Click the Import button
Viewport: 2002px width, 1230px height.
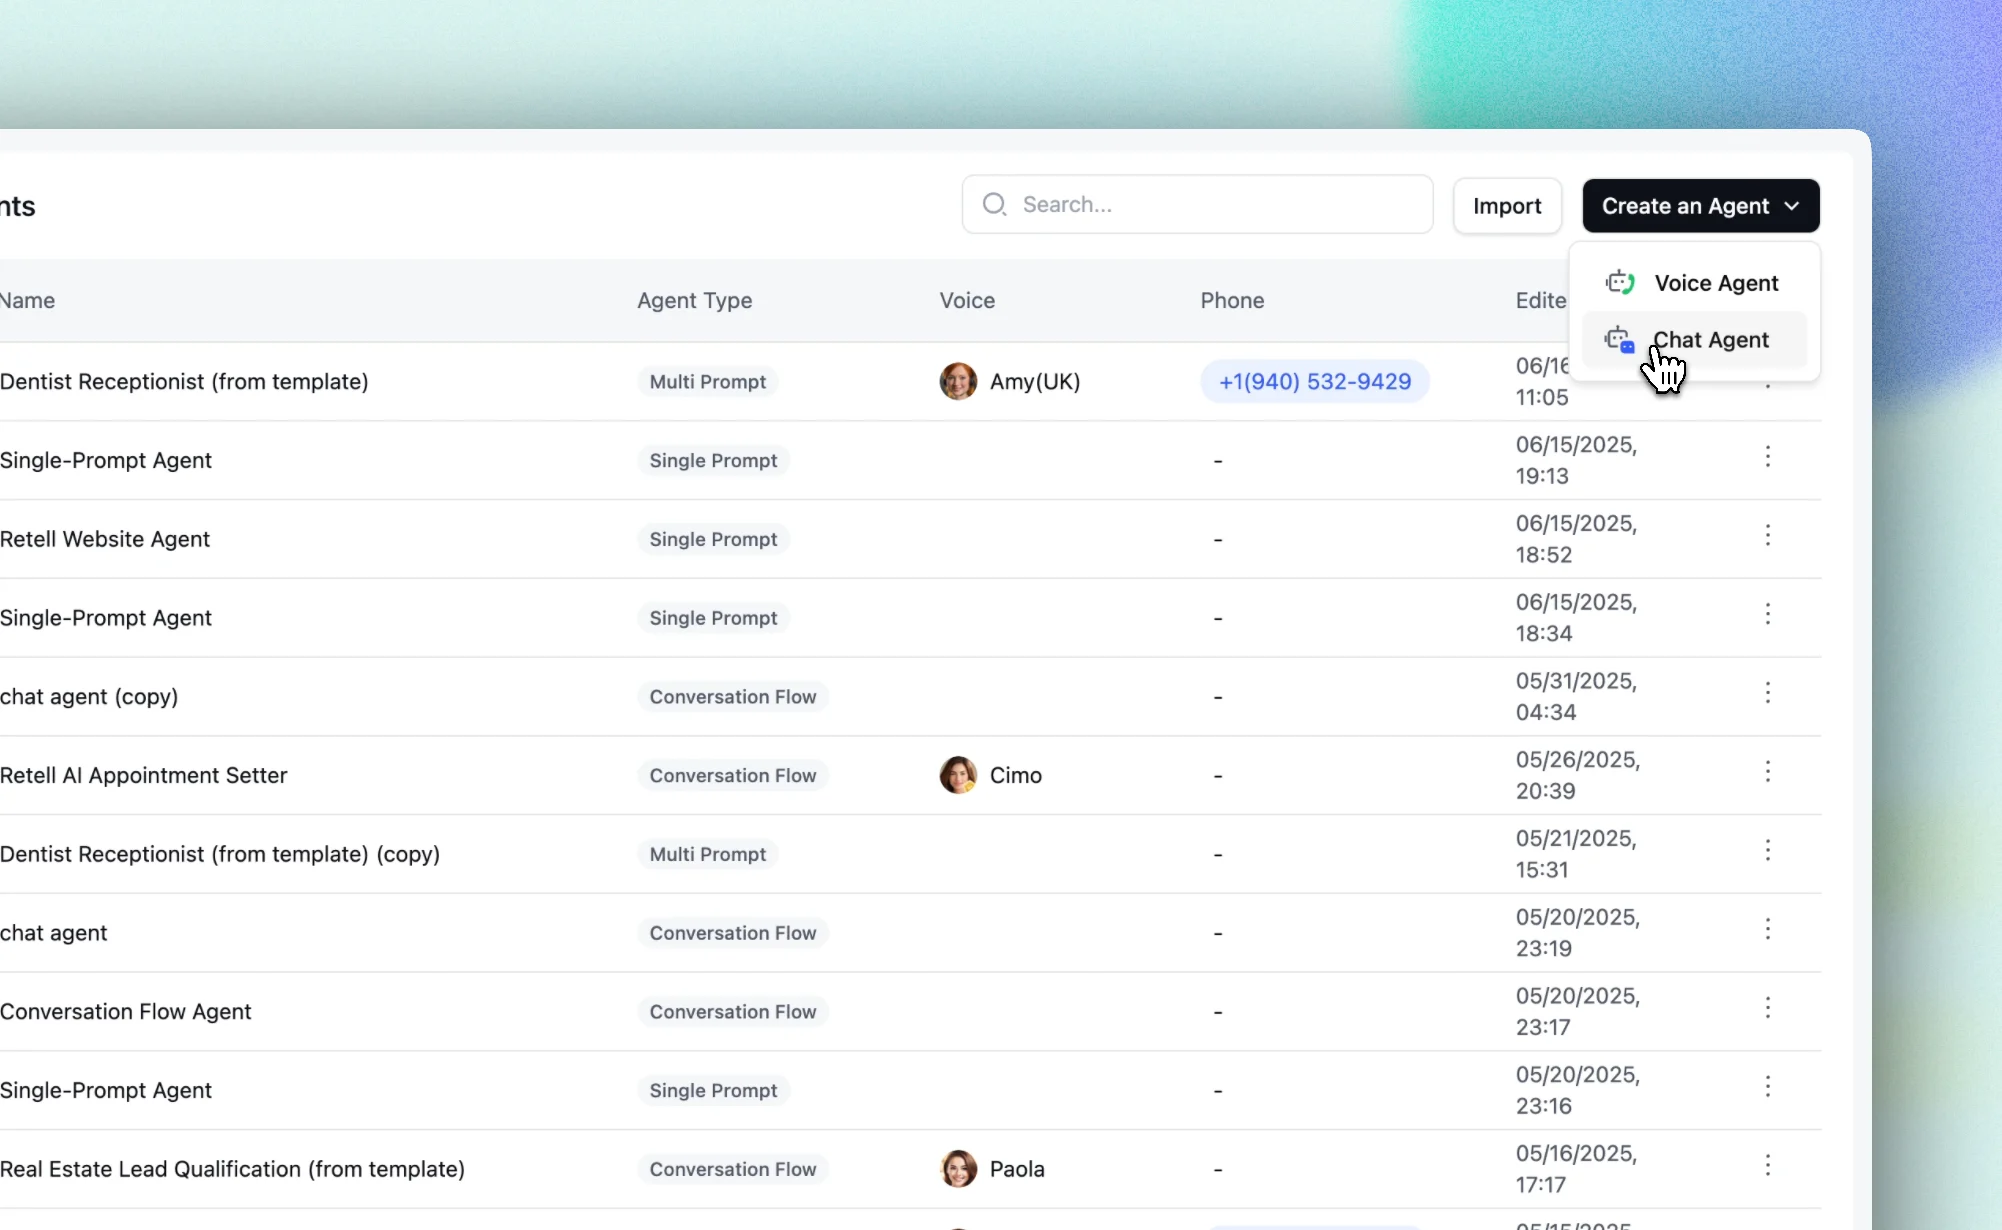coord(1507,206)
